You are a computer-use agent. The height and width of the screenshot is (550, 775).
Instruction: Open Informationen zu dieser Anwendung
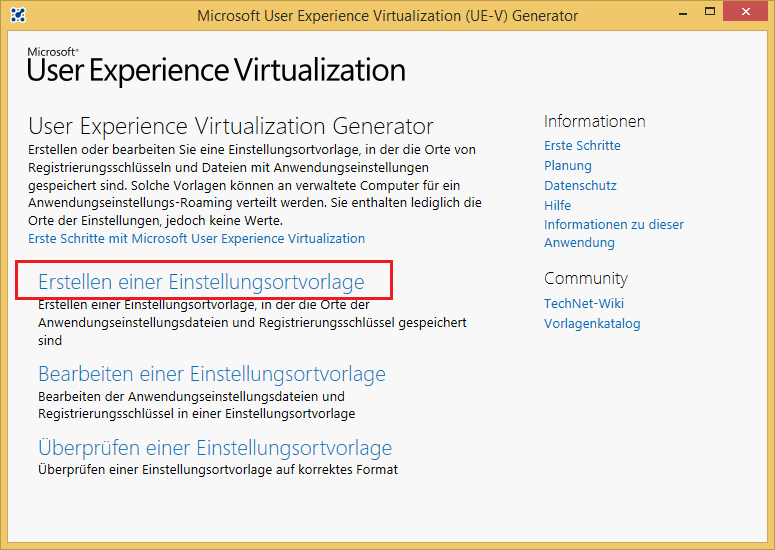[614, 233]
